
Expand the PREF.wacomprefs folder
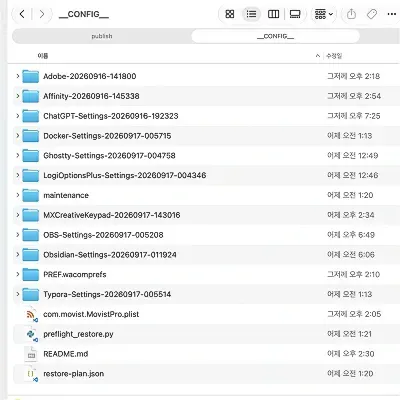[18, 274]
